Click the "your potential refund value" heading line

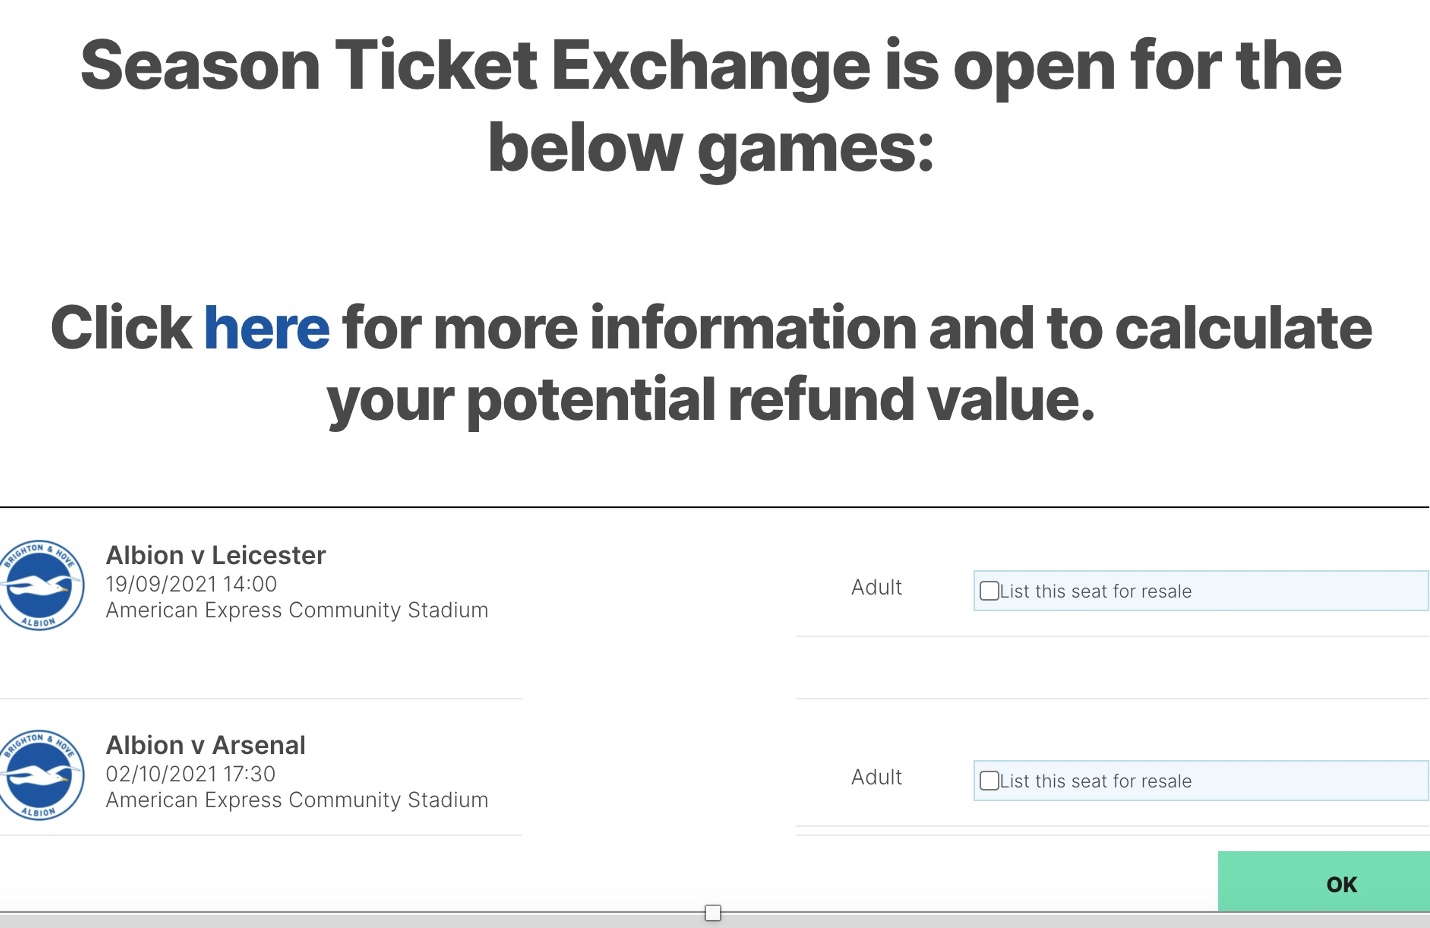pyautogui.click(x=711, y=401)
